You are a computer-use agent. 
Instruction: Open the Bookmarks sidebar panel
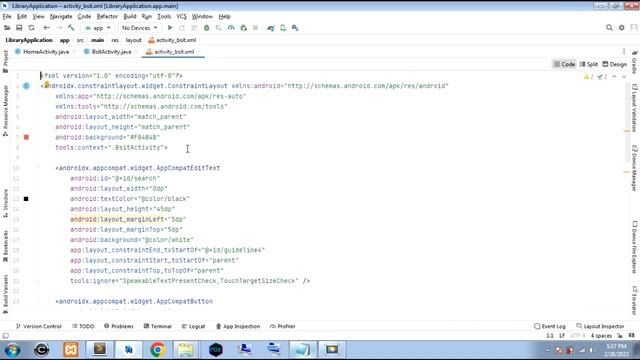(5, 246)
